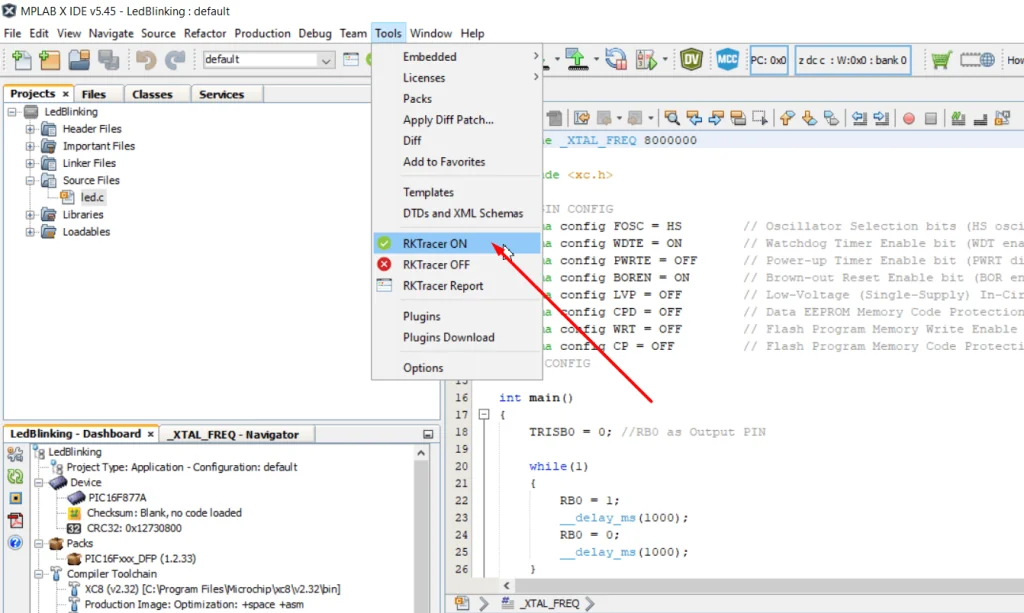1024x613 pixels.
Task: Click the editor Find Selection magnifier icon
Action: [x=671, y=118]
